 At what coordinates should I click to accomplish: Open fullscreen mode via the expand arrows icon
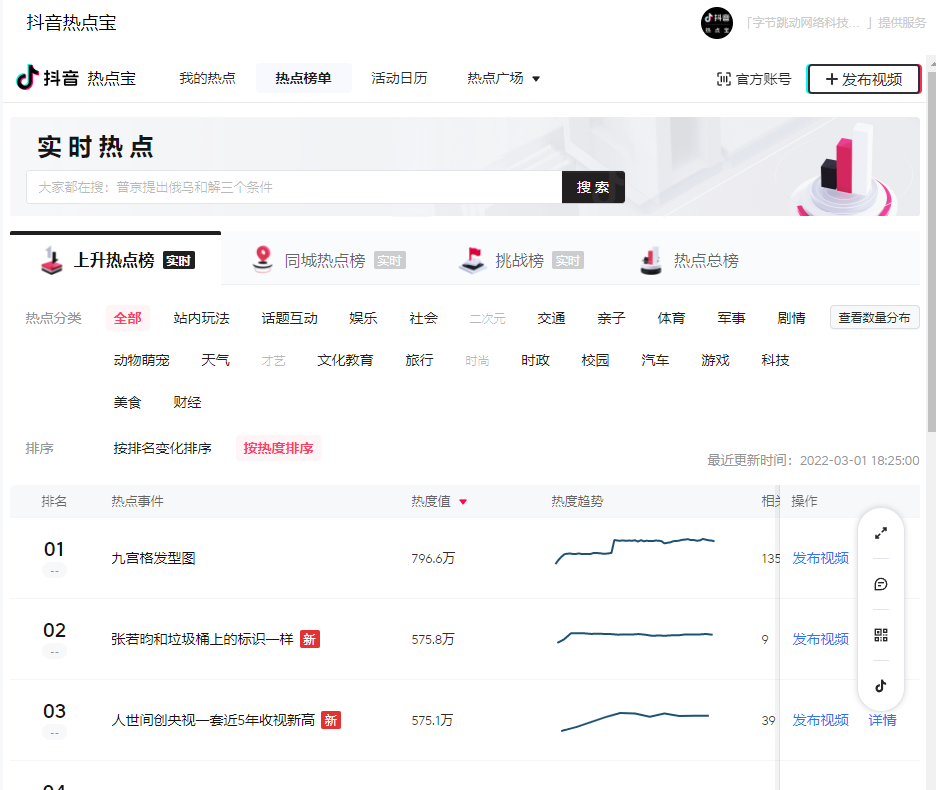point(881,533)
